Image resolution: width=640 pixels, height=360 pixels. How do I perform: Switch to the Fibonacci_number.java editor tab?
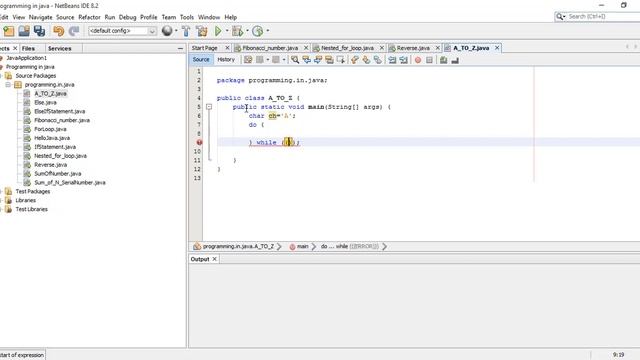(270, 48)
